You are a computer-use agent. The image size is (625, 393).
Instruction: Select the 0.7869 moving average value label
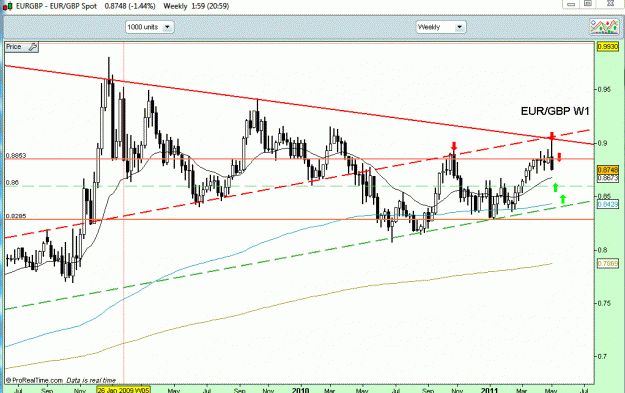[x=607, y=263]
